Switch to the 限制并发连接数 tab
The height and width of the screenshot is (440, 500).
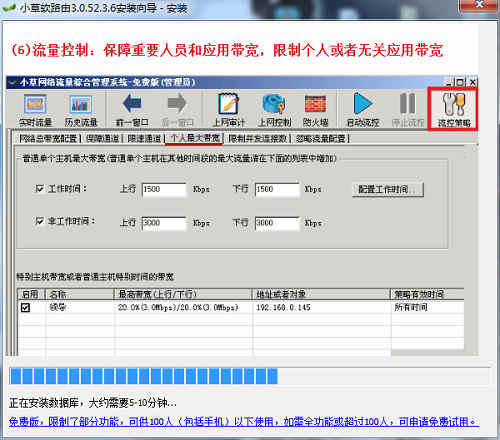point(258,138)
